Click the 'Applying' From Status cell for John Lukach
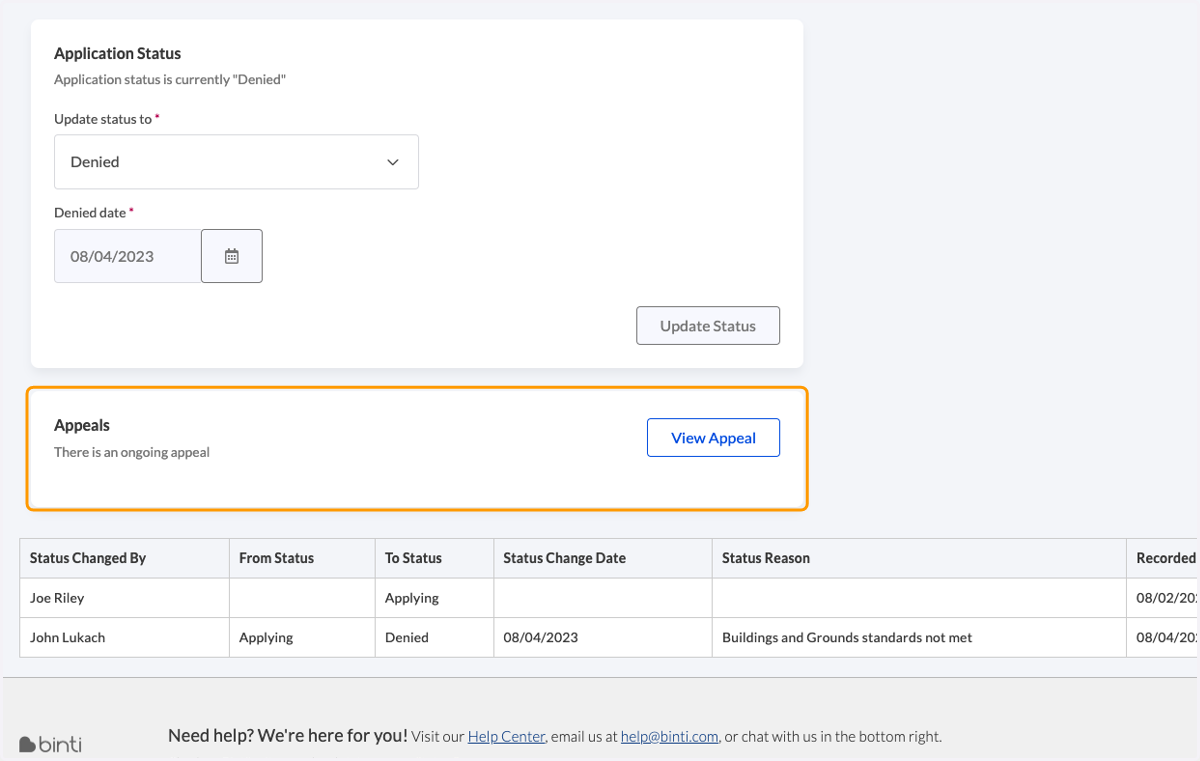The width and height of the screenshot is (1200, 761). [302, 637]
